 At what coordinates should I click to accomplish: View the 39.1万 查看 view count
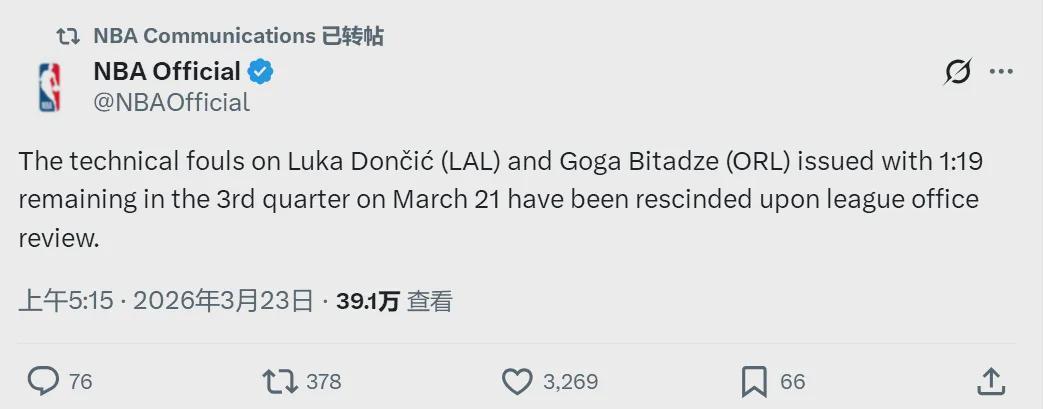pyautogui.click(x=394, y=301)
